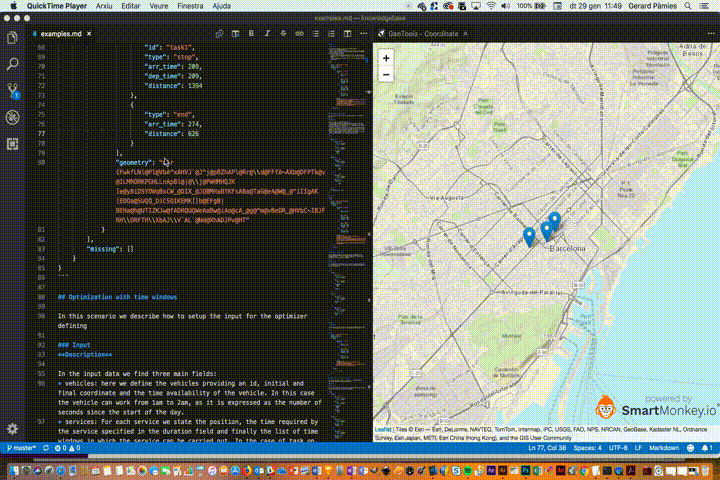Click the "missing" key in the code
Screen dimensions: 720x480
pos(105,249)
